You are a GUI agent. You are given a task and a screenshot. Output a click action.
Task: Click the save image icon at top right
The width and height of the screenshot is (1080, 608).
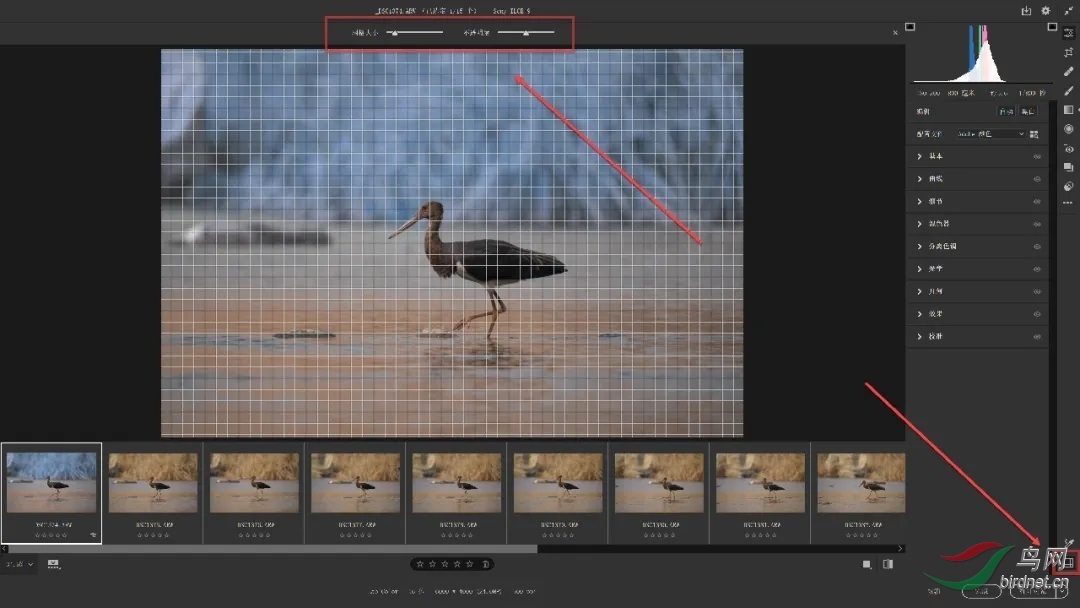(x=1026, y=11)
